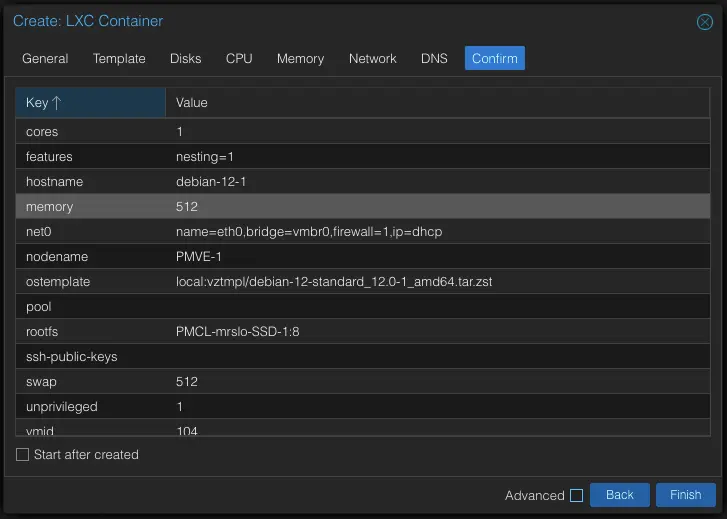Click Finish to create the container

[x=685, y=495]
